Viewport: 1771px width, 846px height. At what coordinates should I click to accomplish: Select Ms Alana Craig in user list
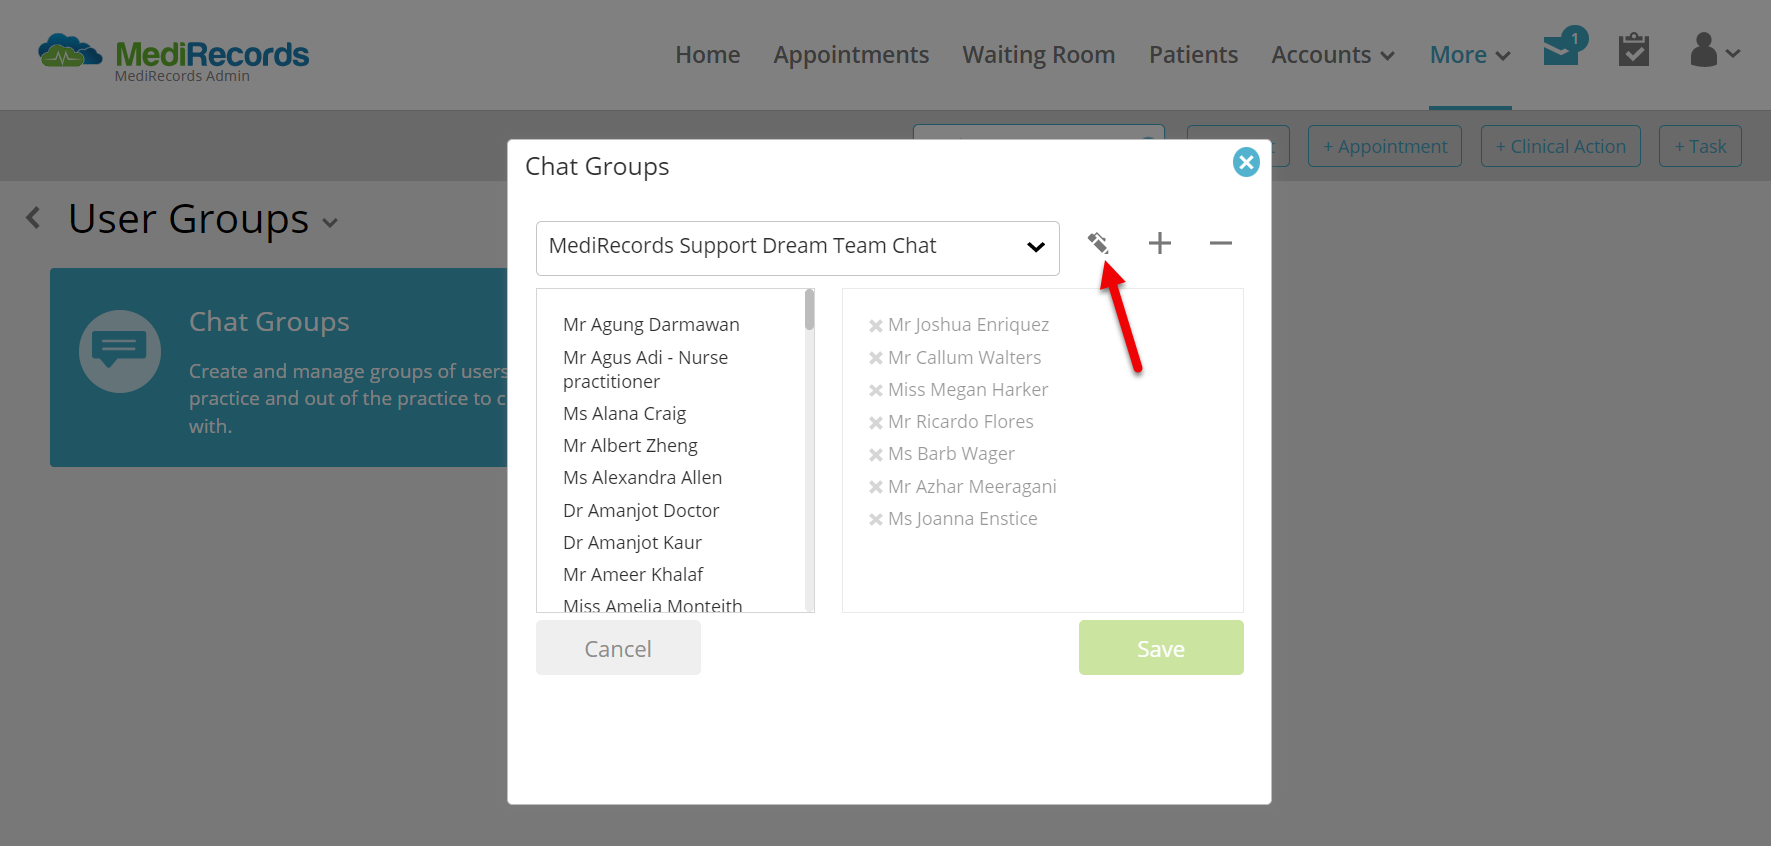[625, 414]
